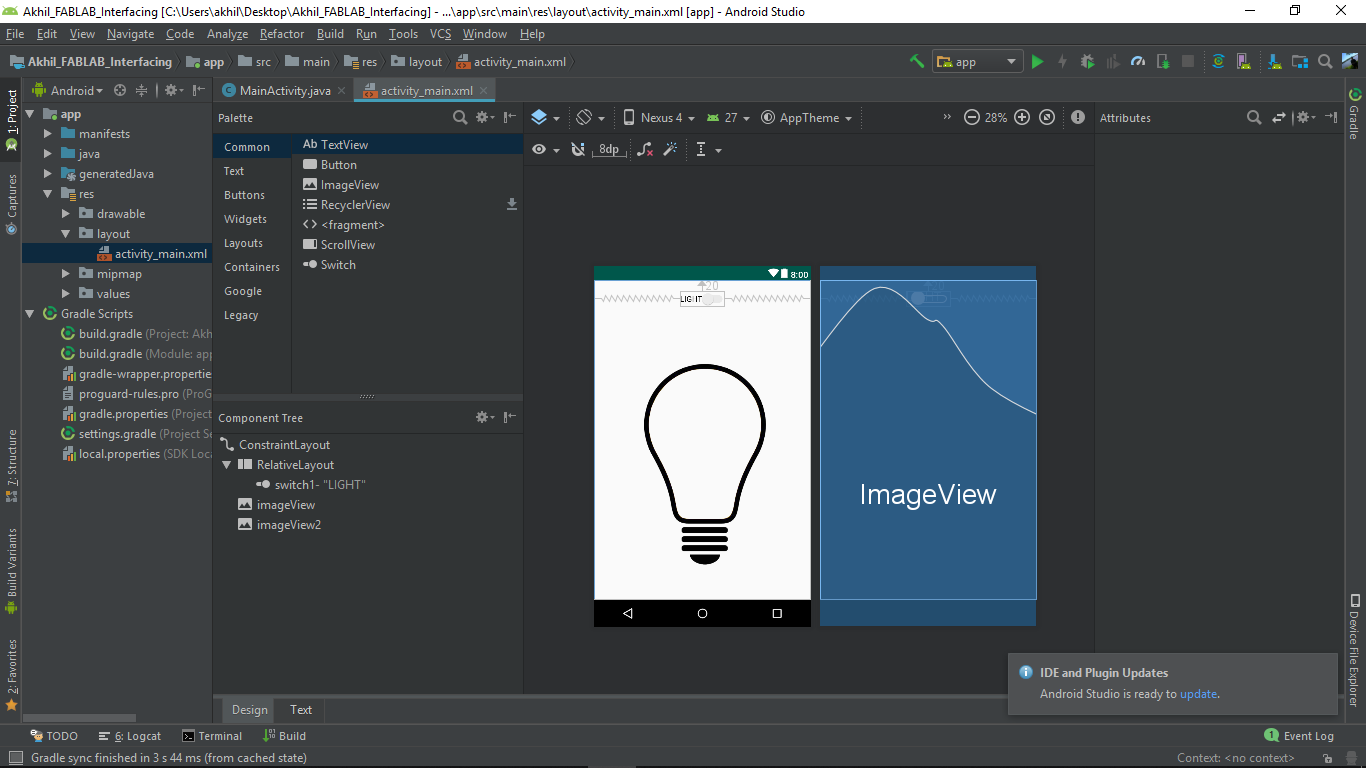Image resolution: width=1366 pixels, height=768 pixels.
Task: Switch to the Text editor mode tab
Action: [301, 710]
